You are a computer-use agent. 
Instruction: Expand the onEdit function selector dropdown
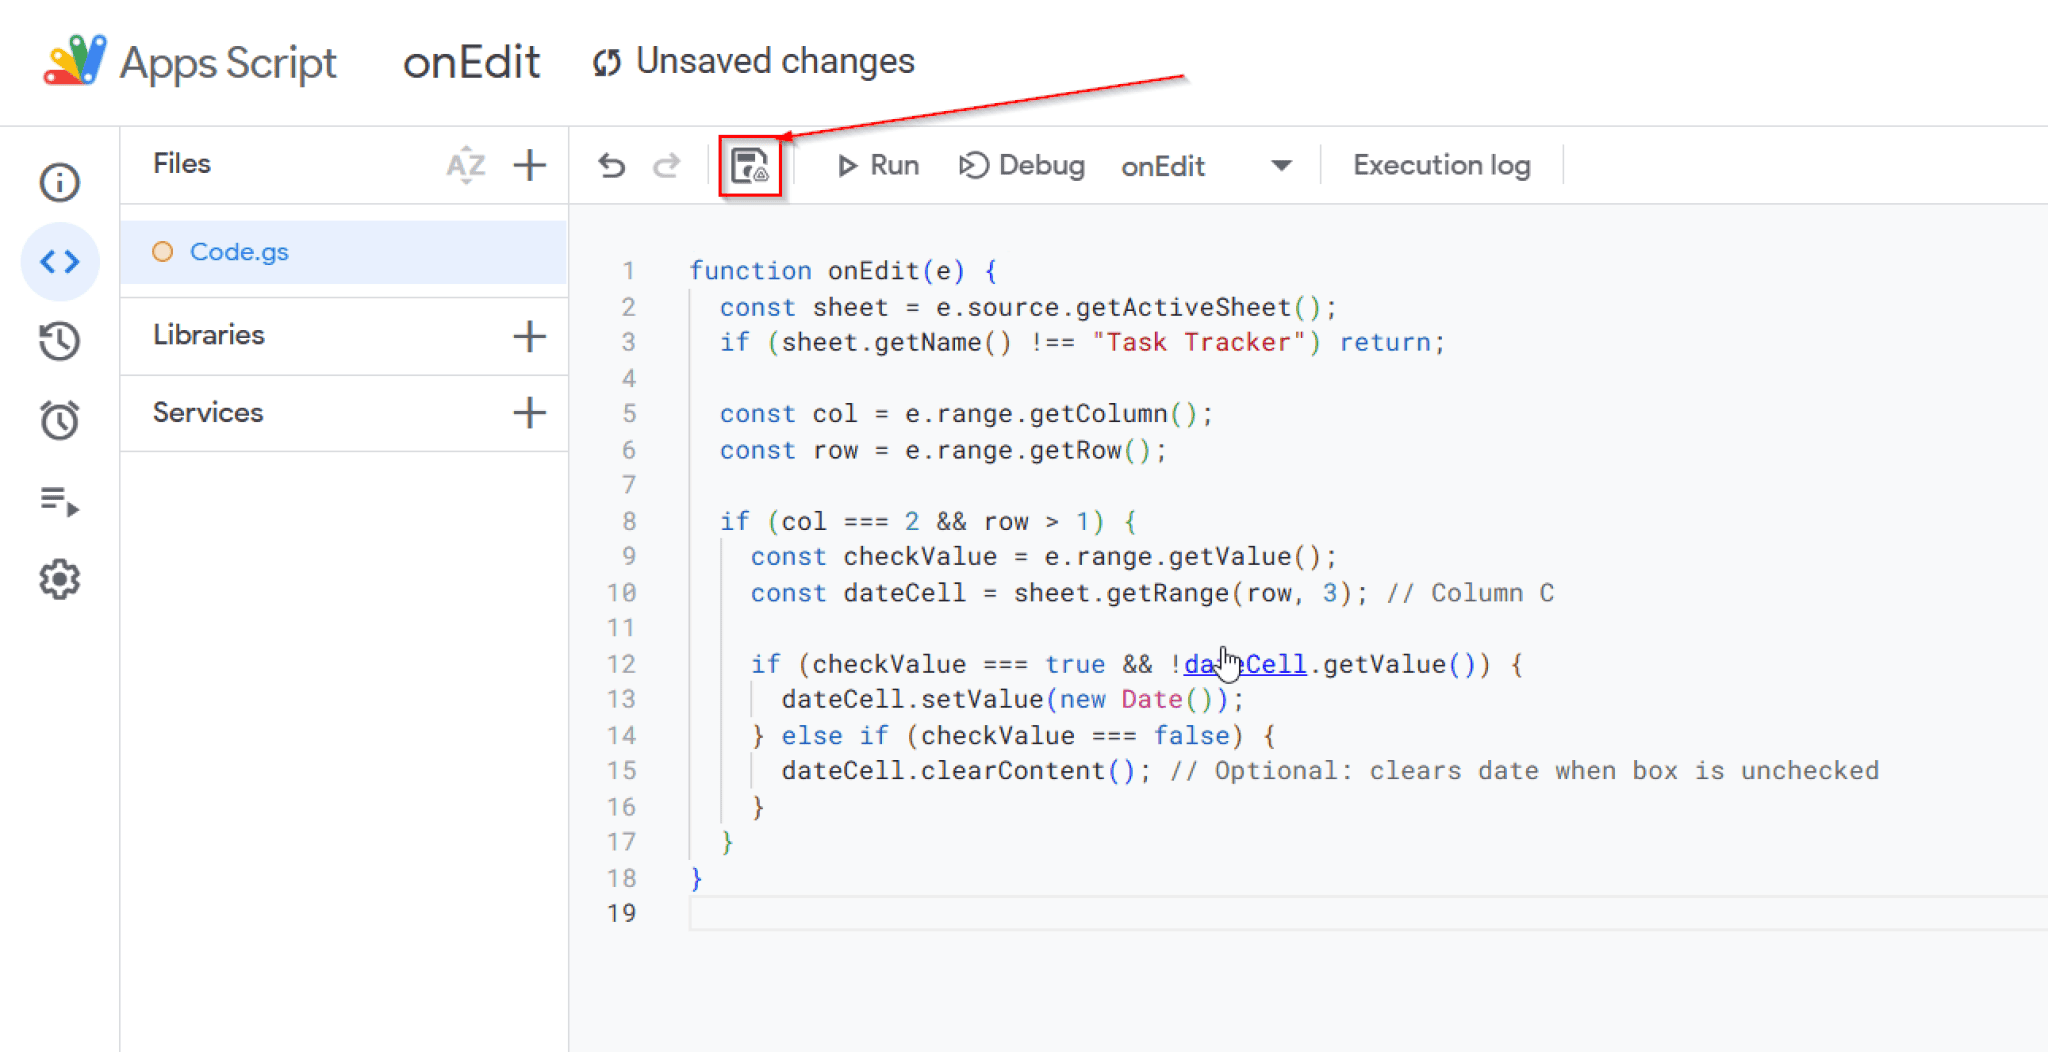click(1281, 166)
